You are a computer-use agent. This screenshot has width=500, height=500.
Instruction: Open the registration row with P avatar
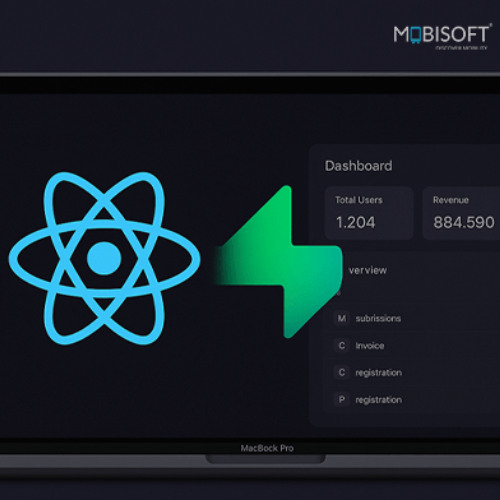(x=412, y=399)
